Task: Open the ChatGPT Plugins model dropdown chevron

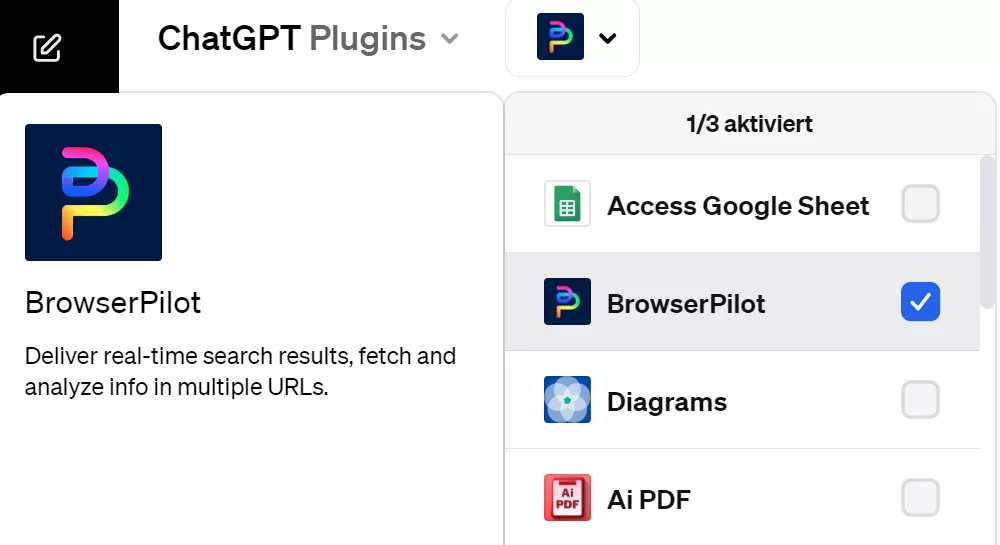Action: (x=450, y=40)
